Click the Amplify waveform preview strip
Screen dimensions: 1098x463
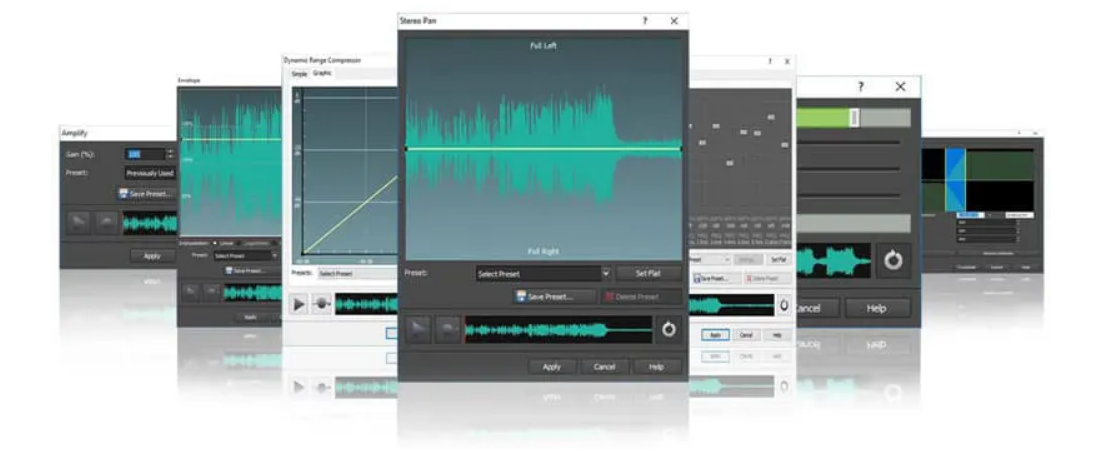(x=150, y=223)
